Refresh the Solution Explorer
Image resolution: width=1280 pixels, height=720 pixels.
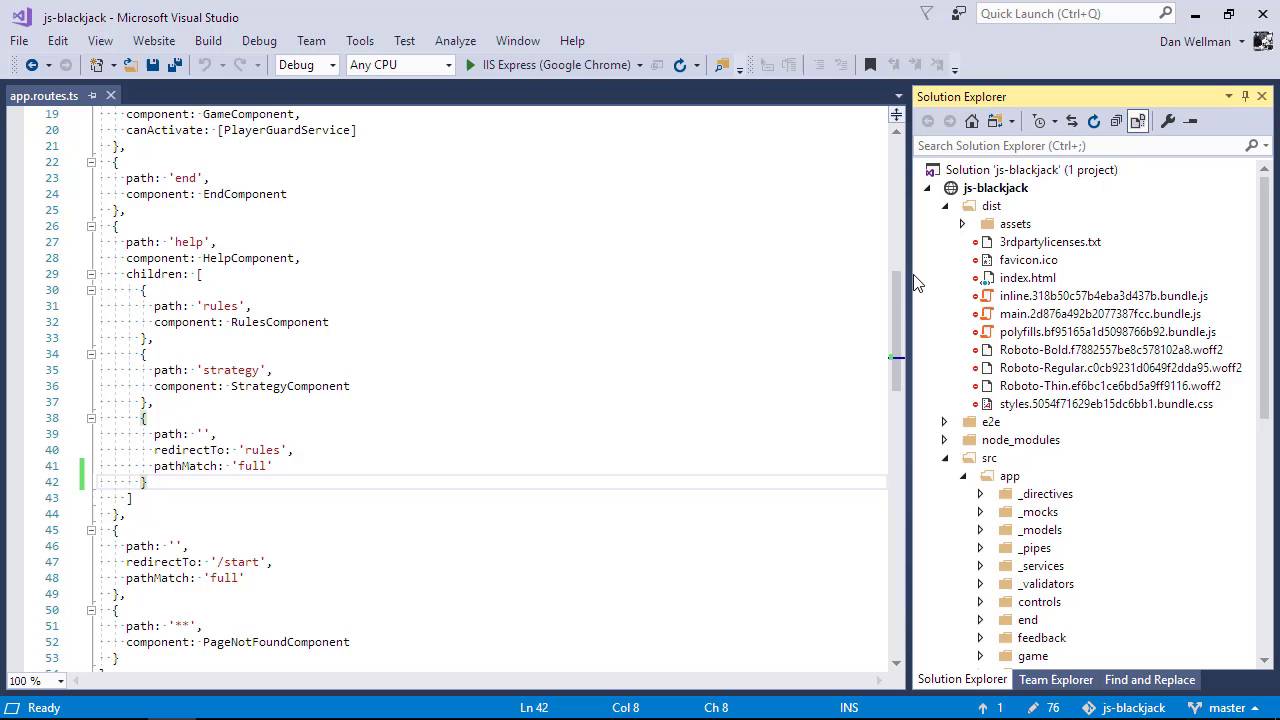1094,121
